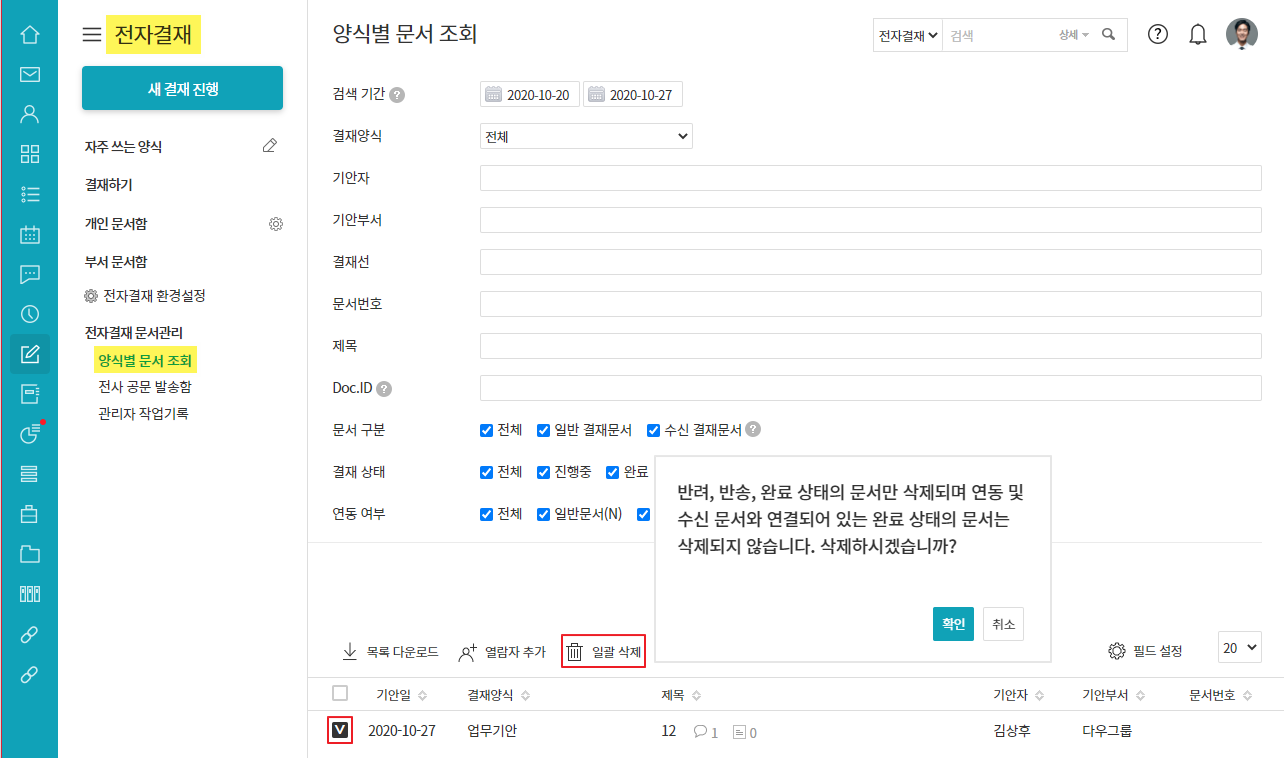This screenshot has width=1284, height=758.
Task: Toggle the 진행중 status checkbox
Action: point(544,472)
